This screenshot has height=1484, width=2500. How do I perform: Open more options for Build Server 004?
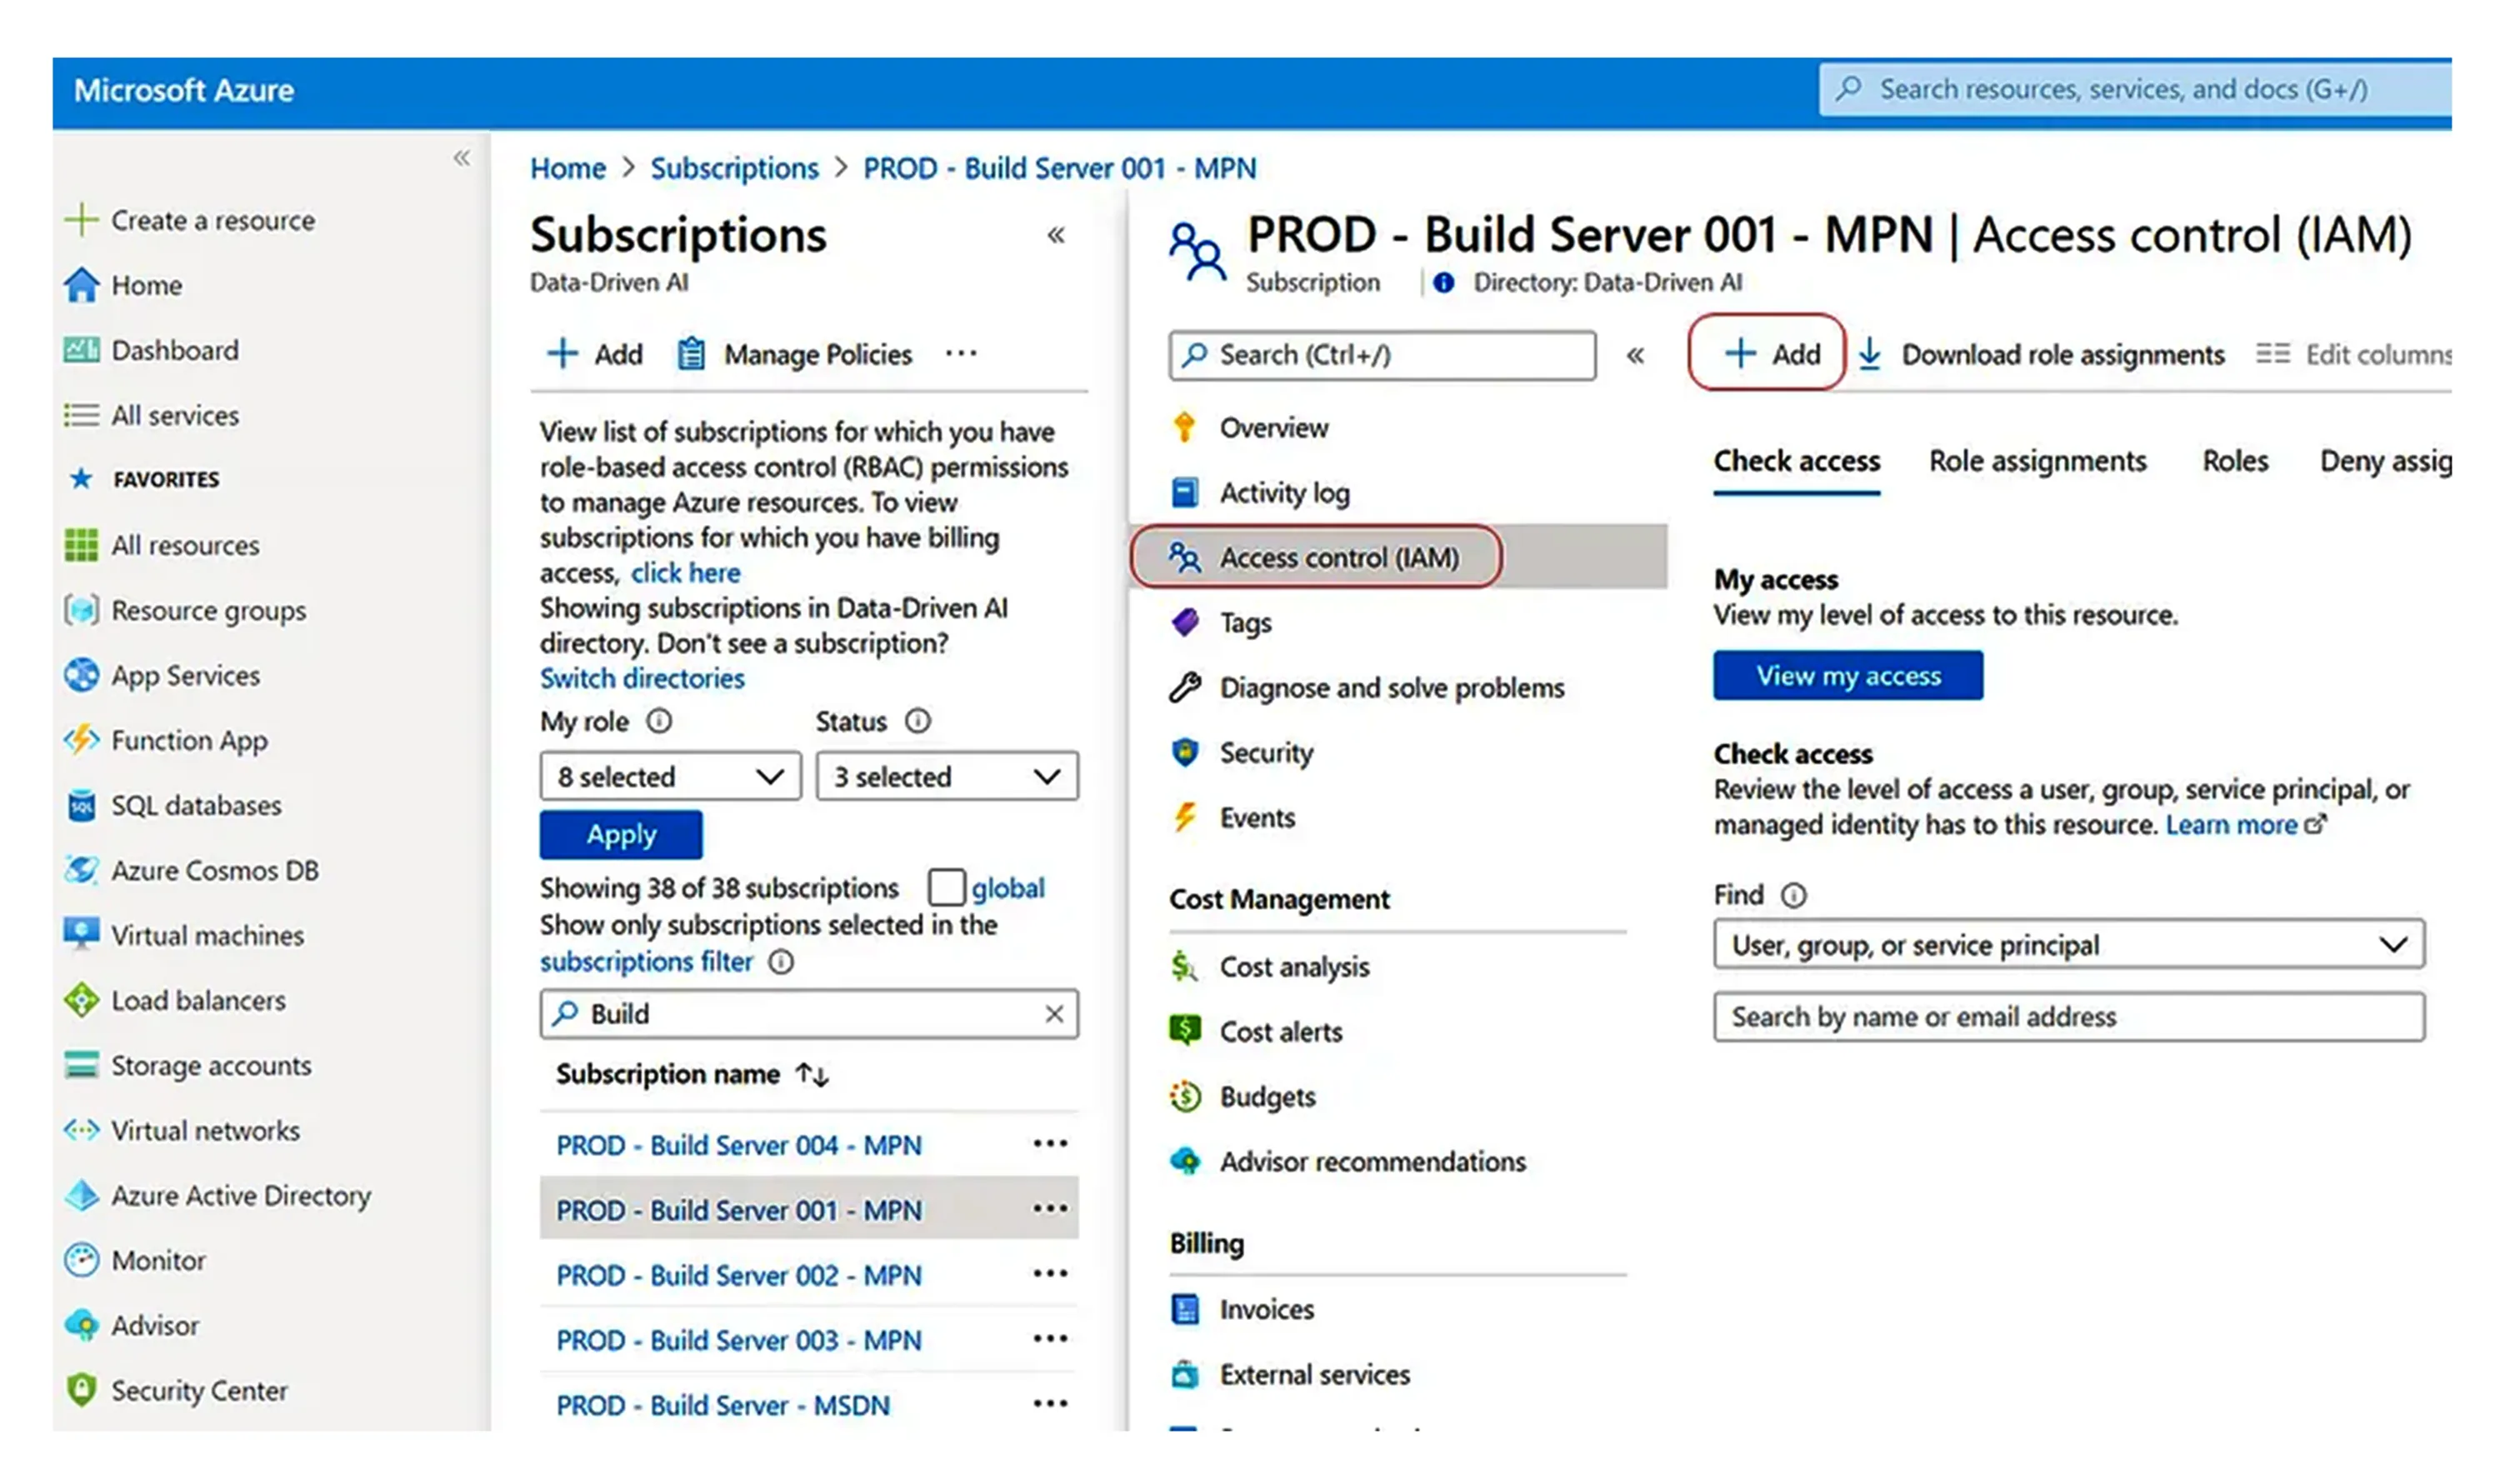[x=1050, y=1143]
